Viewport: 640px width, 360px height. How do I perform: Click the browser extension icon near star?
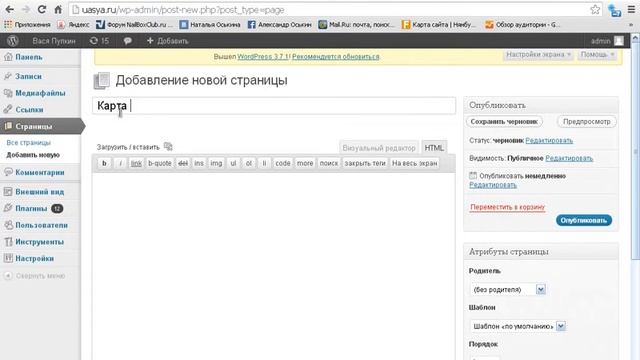click(614, 10)
